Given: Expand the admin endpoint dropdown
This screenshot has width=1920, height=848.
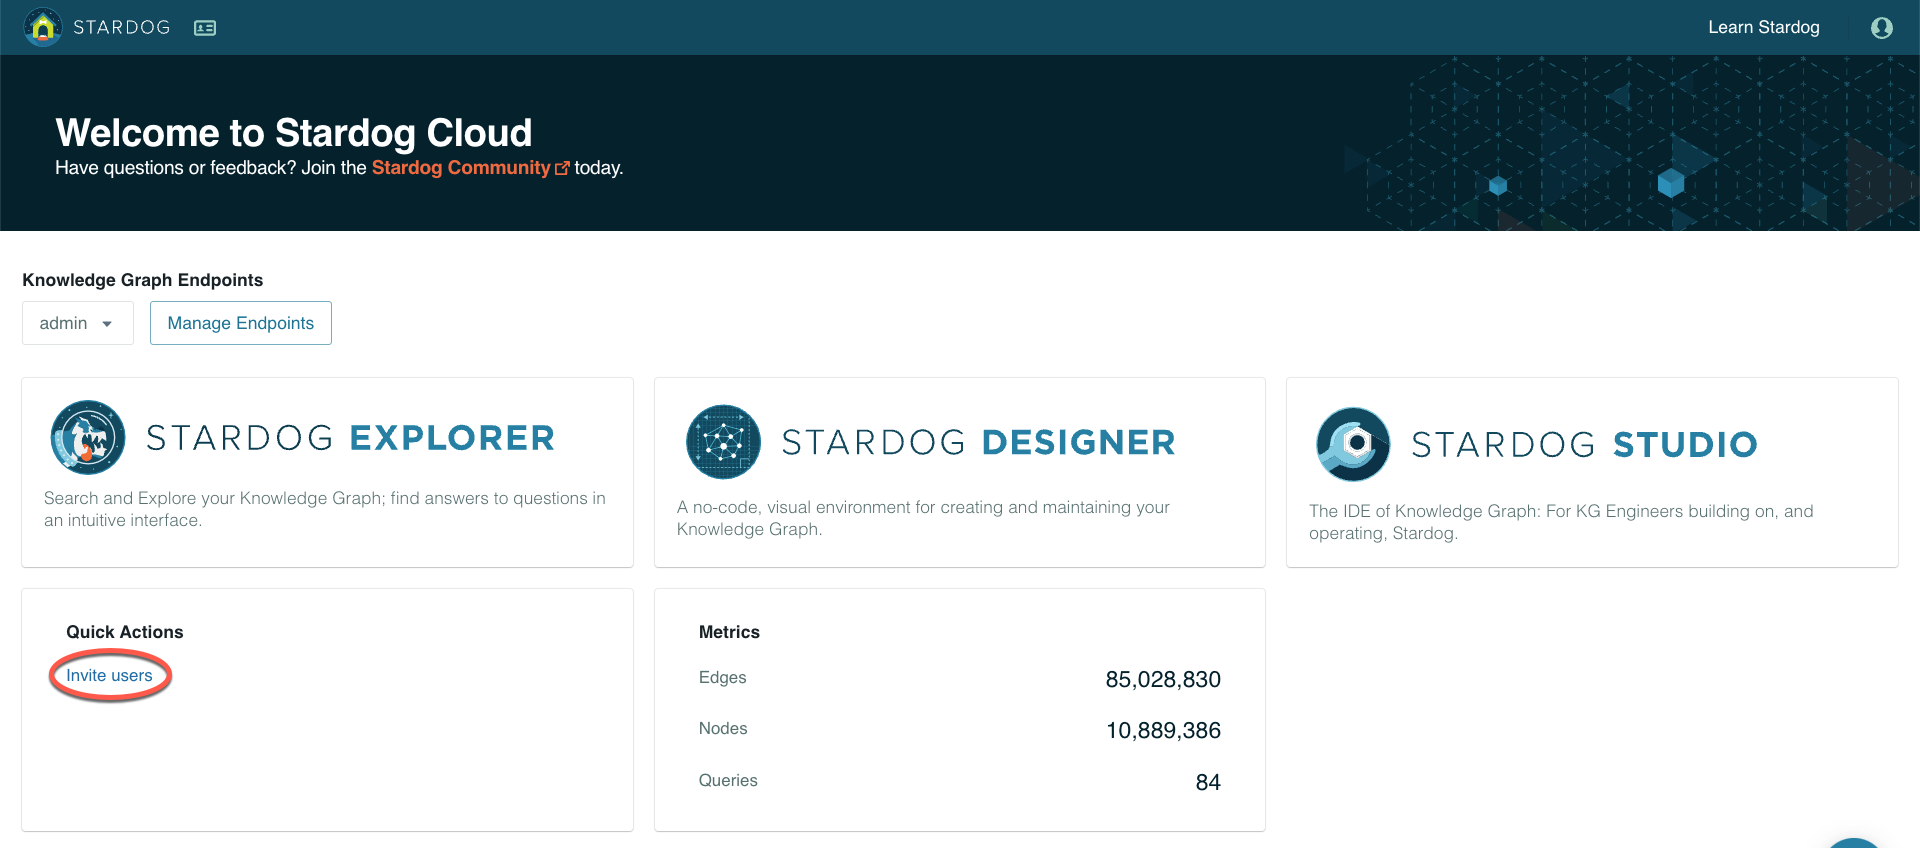Looking at the screenshot, I should (x=77, y=323).
